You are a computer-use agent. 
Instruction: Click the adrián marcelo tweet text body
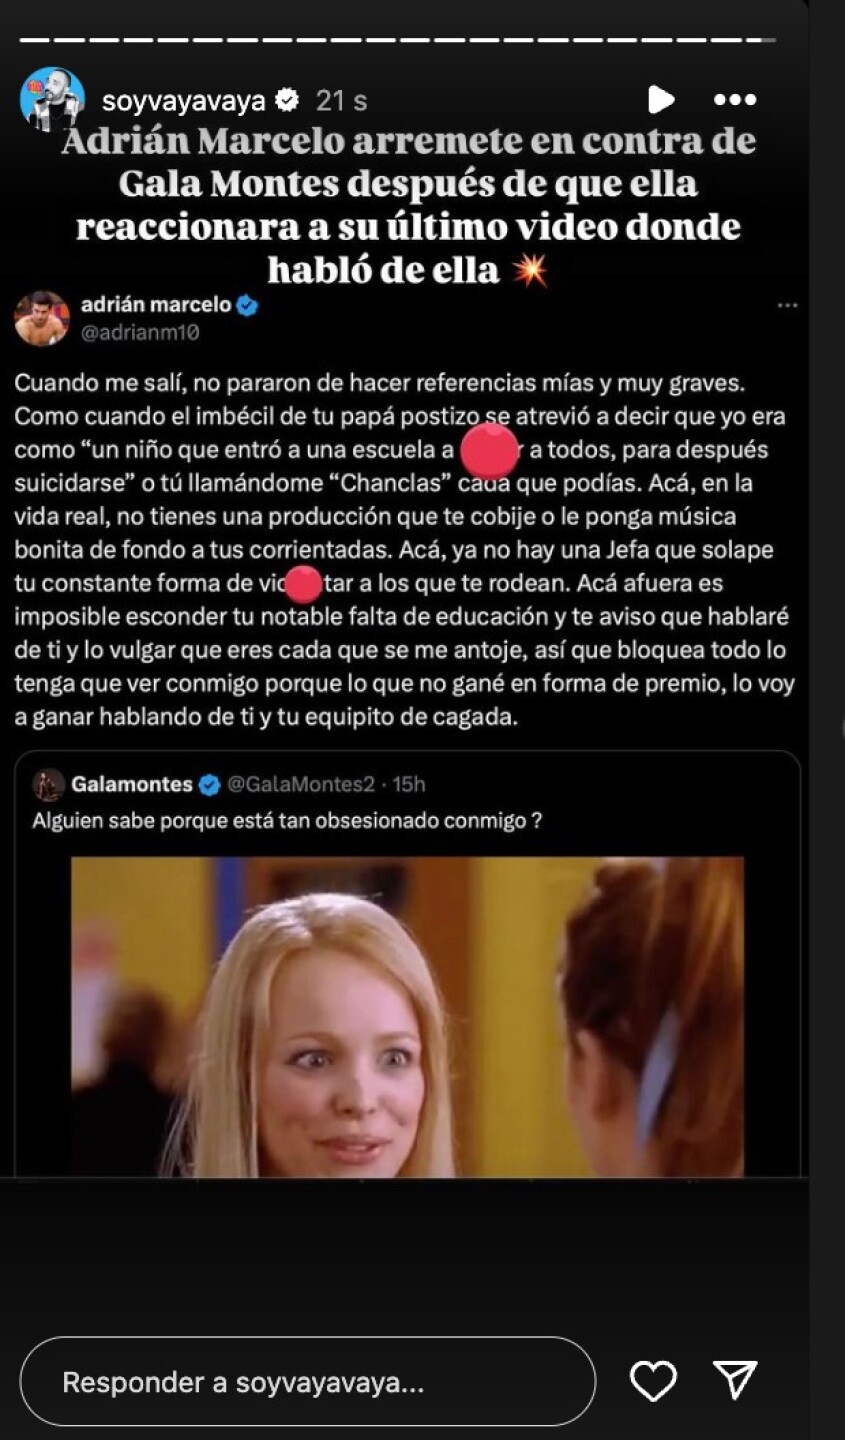point(405,550)
